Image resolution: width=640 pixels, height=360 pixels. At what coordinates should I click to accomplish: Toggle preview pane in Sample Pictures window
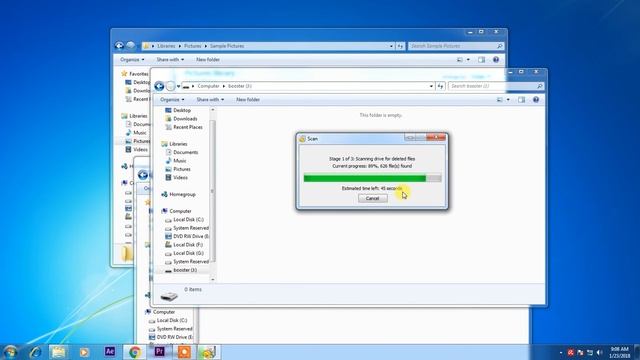[x=482, y=60]
